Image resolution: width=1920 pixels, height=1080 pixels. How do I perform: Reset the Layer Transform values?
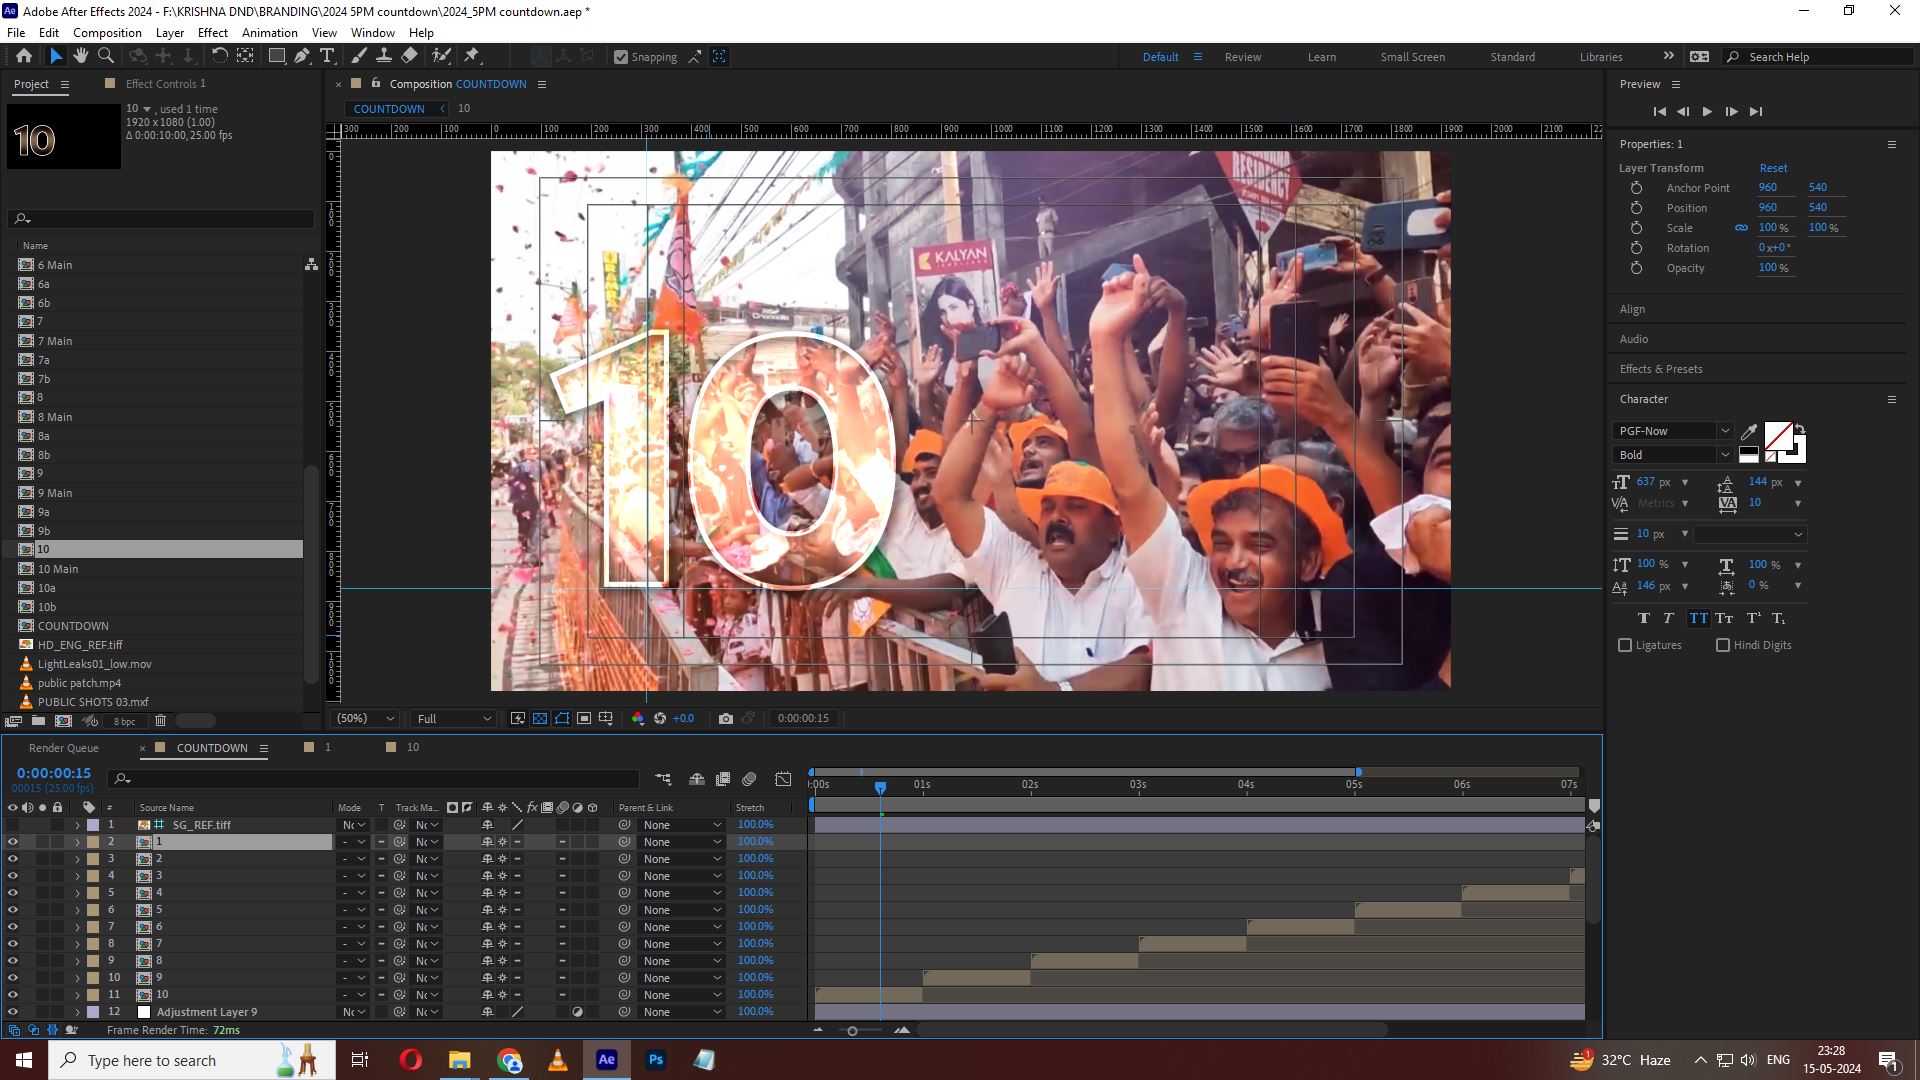pyautogui.click(x=1773, y=168)
